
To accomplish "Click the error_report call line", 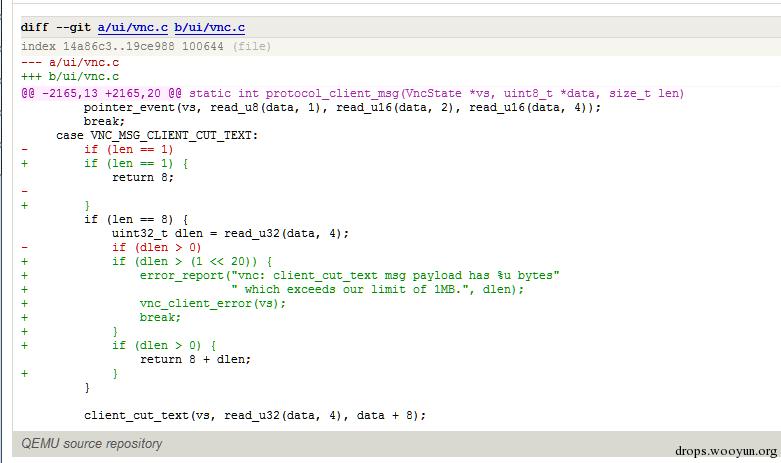I will [350, 275].
